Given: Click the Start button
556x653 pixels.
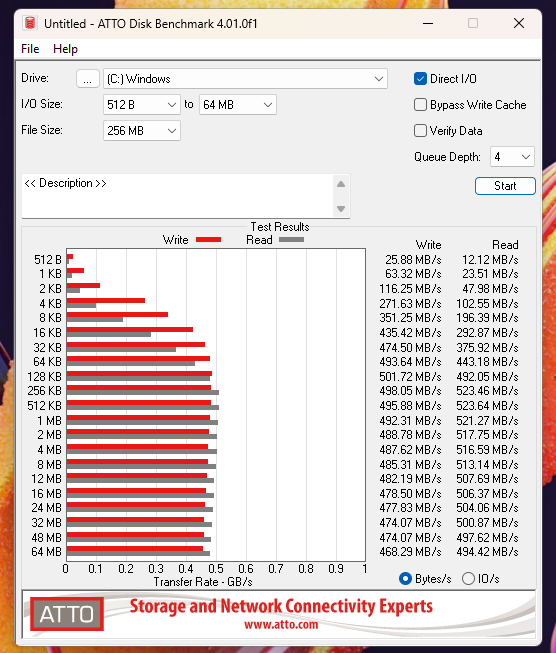Looking at the screenshot, I should (505, 186).
